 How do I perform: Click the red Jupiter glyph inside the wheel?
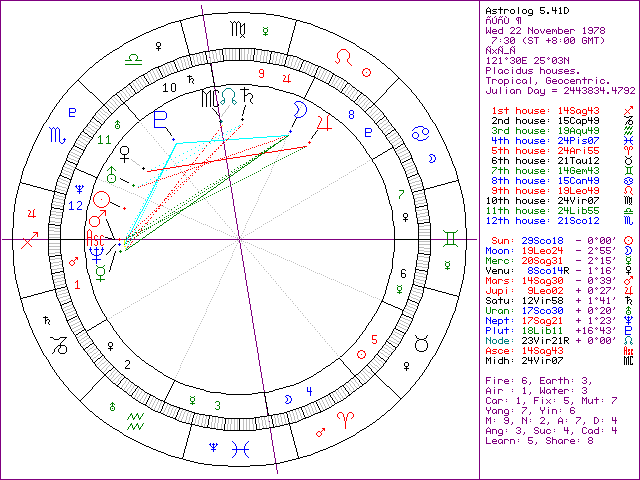[x=322, y=122]
